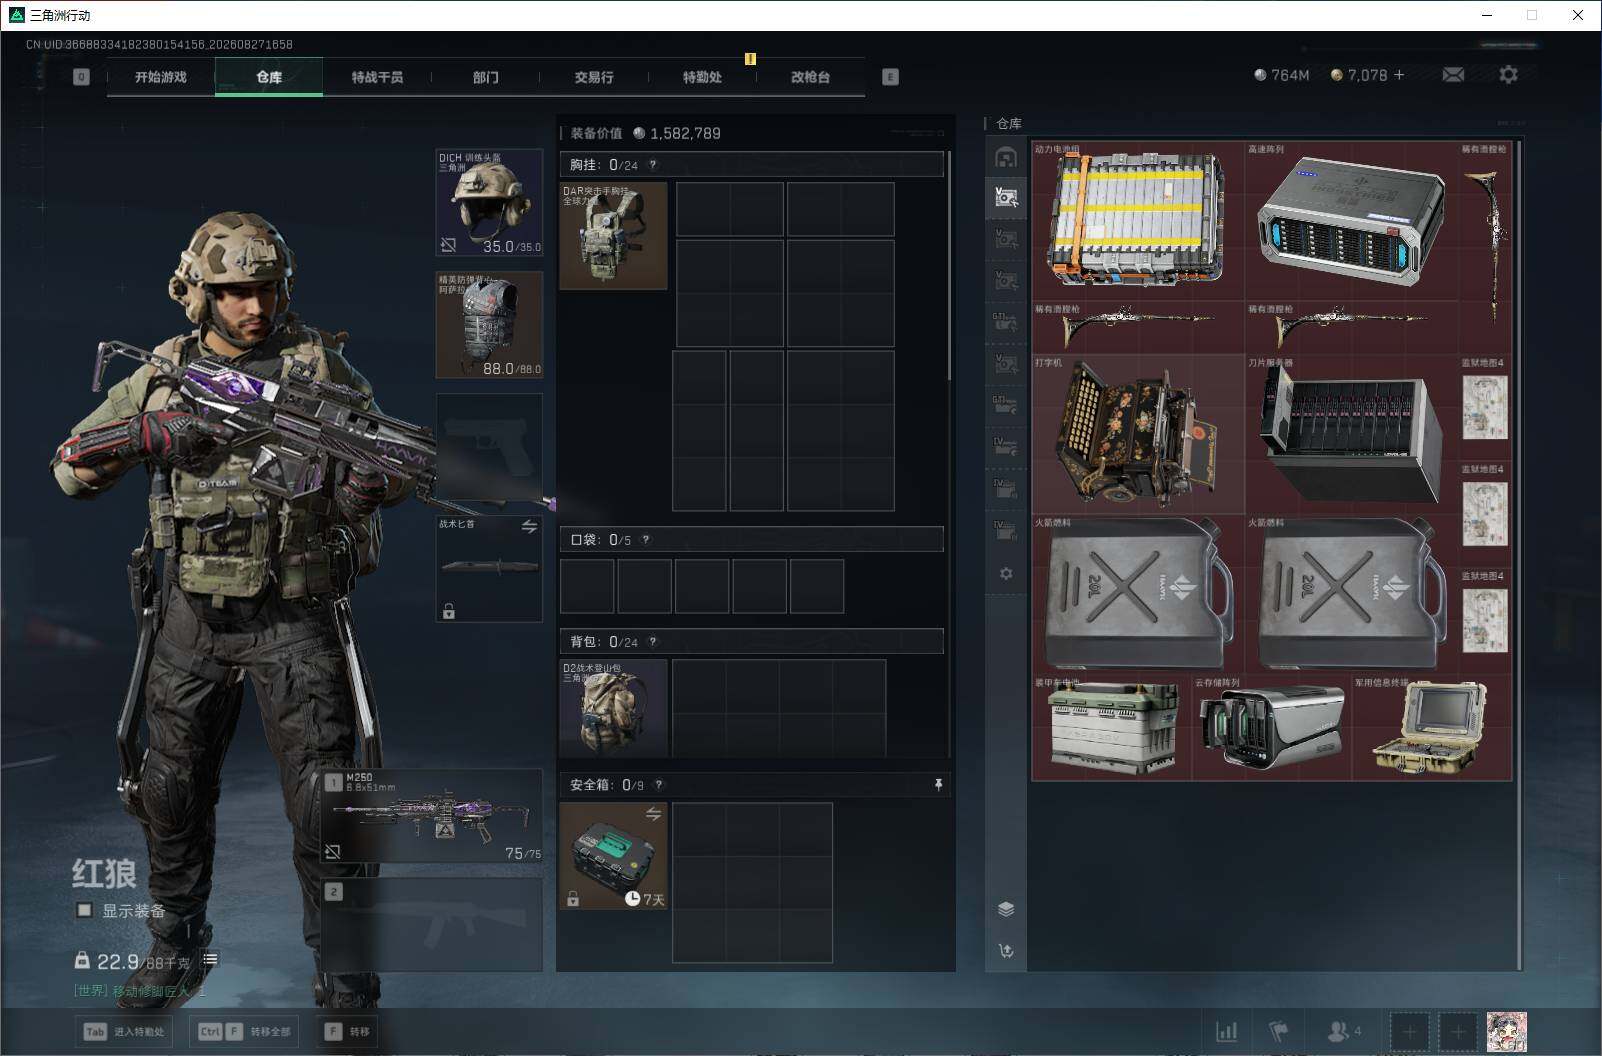Select the 动力电池组 item in warehouse
1602x1056 pixels.
coord(1138,221)
